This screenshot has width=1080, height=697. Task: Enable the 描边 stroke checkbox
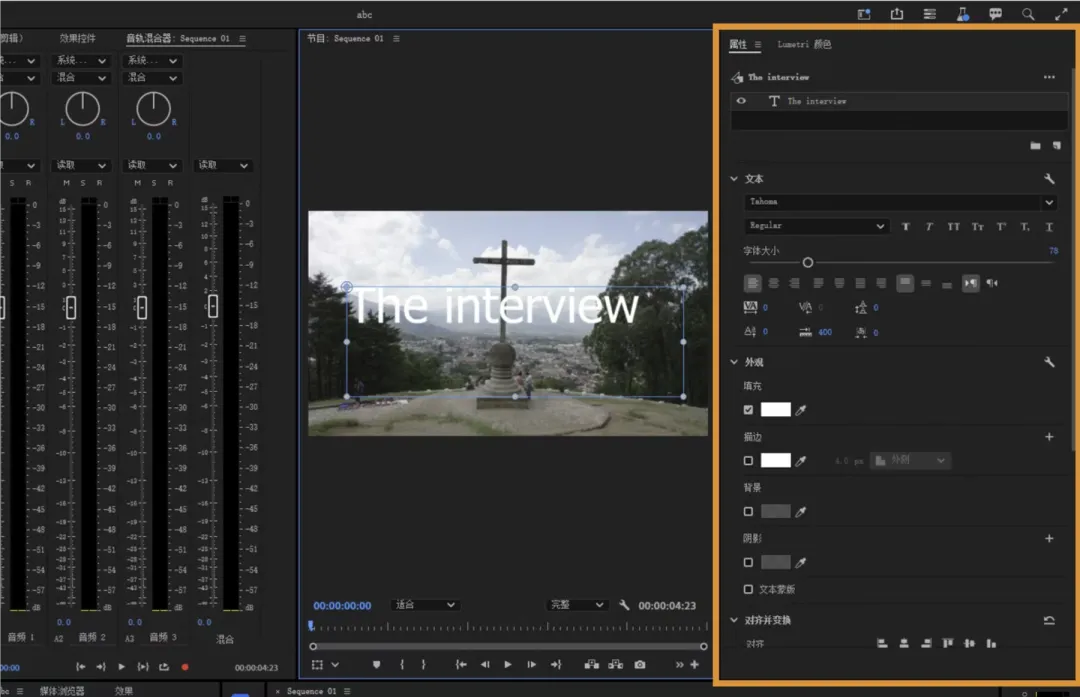pyautogui.click(x=748, y=461)
